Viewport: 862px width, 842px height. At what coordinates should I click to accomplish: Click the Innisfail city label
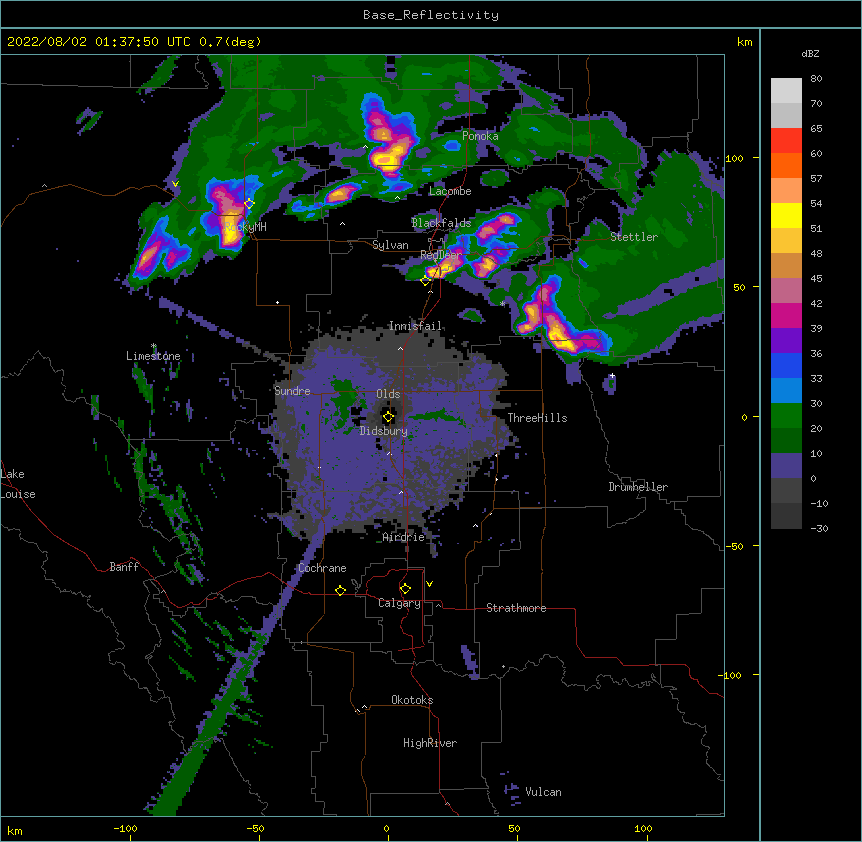pyautogui.click(x=415, y=326)
